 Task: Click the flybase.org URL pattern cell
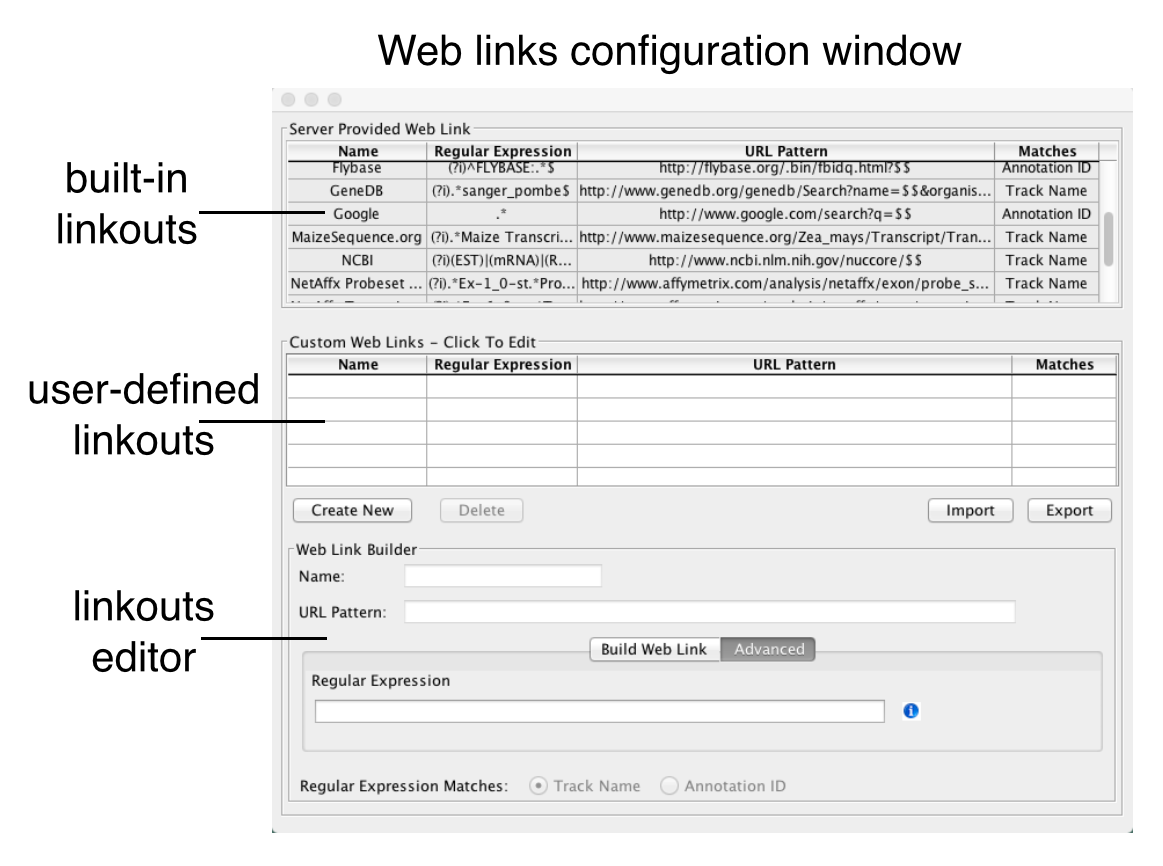[x=785, y=170]
